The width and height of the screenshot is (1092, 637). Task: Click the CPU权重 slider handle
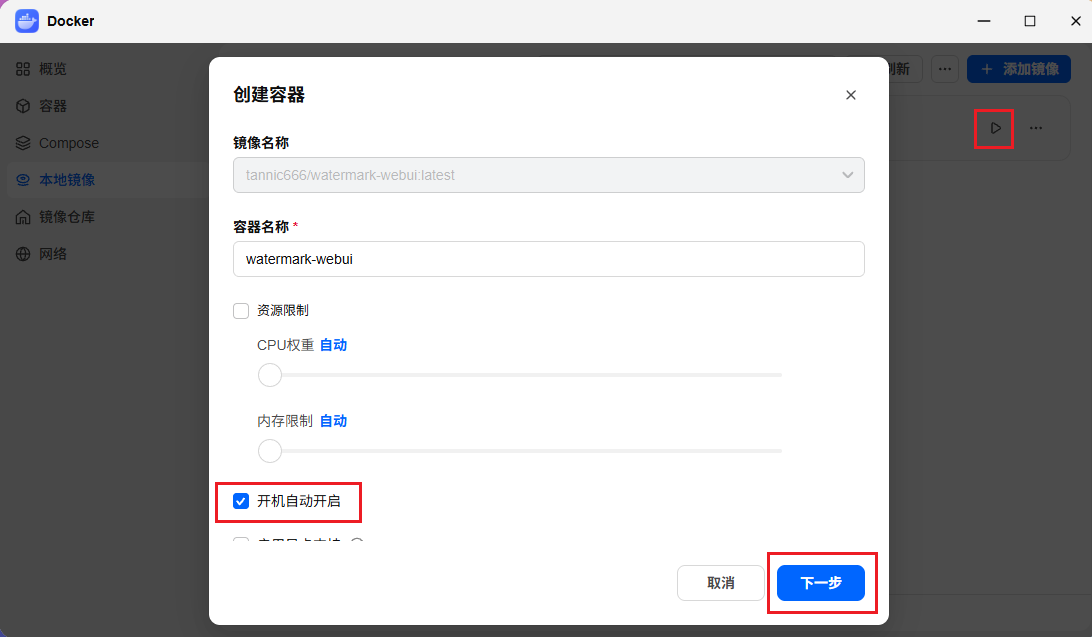[x=270, y=375]
